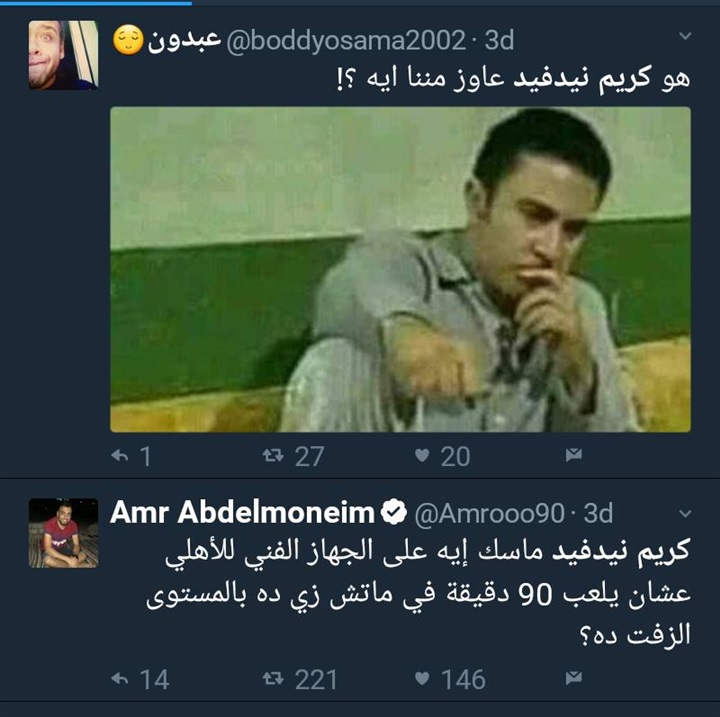Viewport: 720px width, 717px height.
Task: Retweet the tweet with 221 retweets
Action: click(273, 678)
